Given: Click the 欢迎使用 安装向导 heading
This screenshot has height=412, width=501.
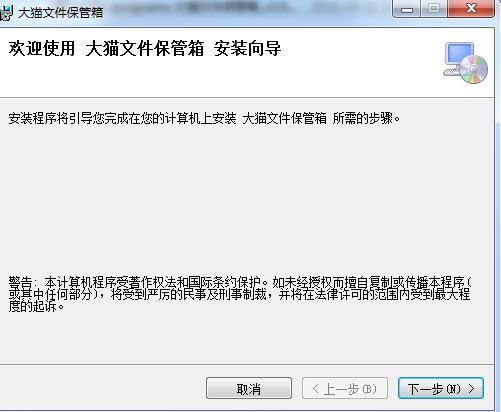Looking at the screenshot, I should point(145,49).
